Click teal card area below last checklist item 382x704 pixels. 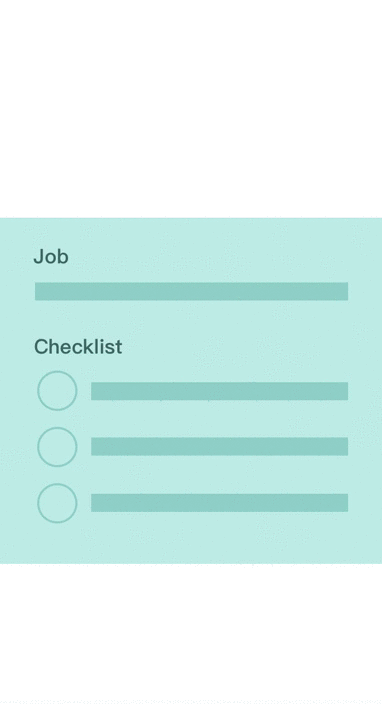191,543
